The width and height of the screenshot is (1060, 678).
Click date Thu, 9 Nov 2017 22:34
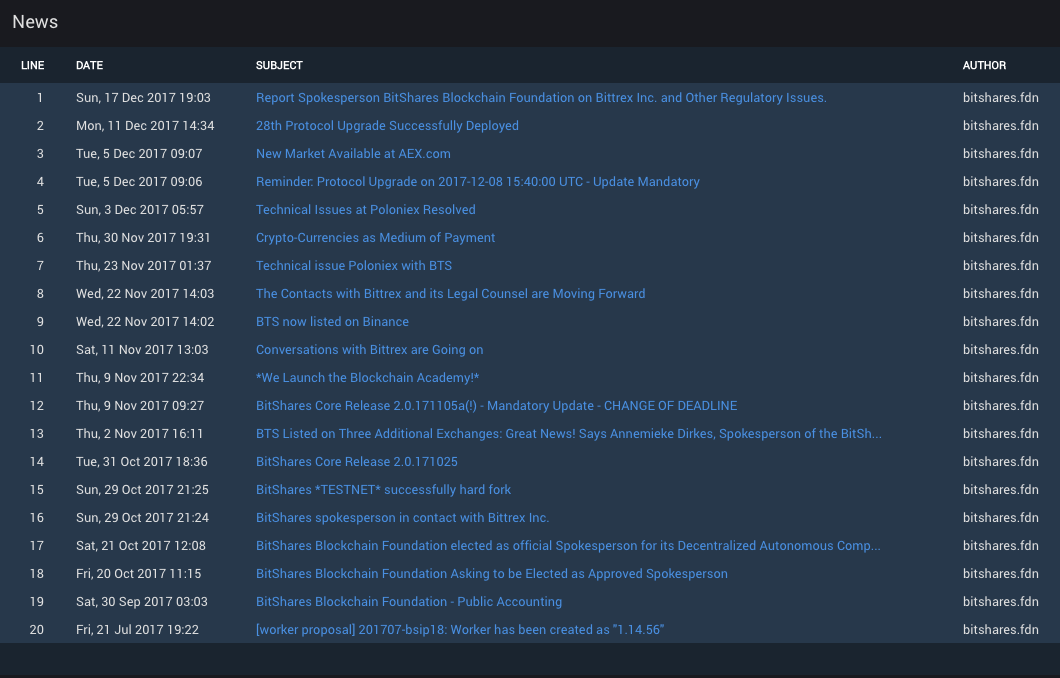[140, 378]
